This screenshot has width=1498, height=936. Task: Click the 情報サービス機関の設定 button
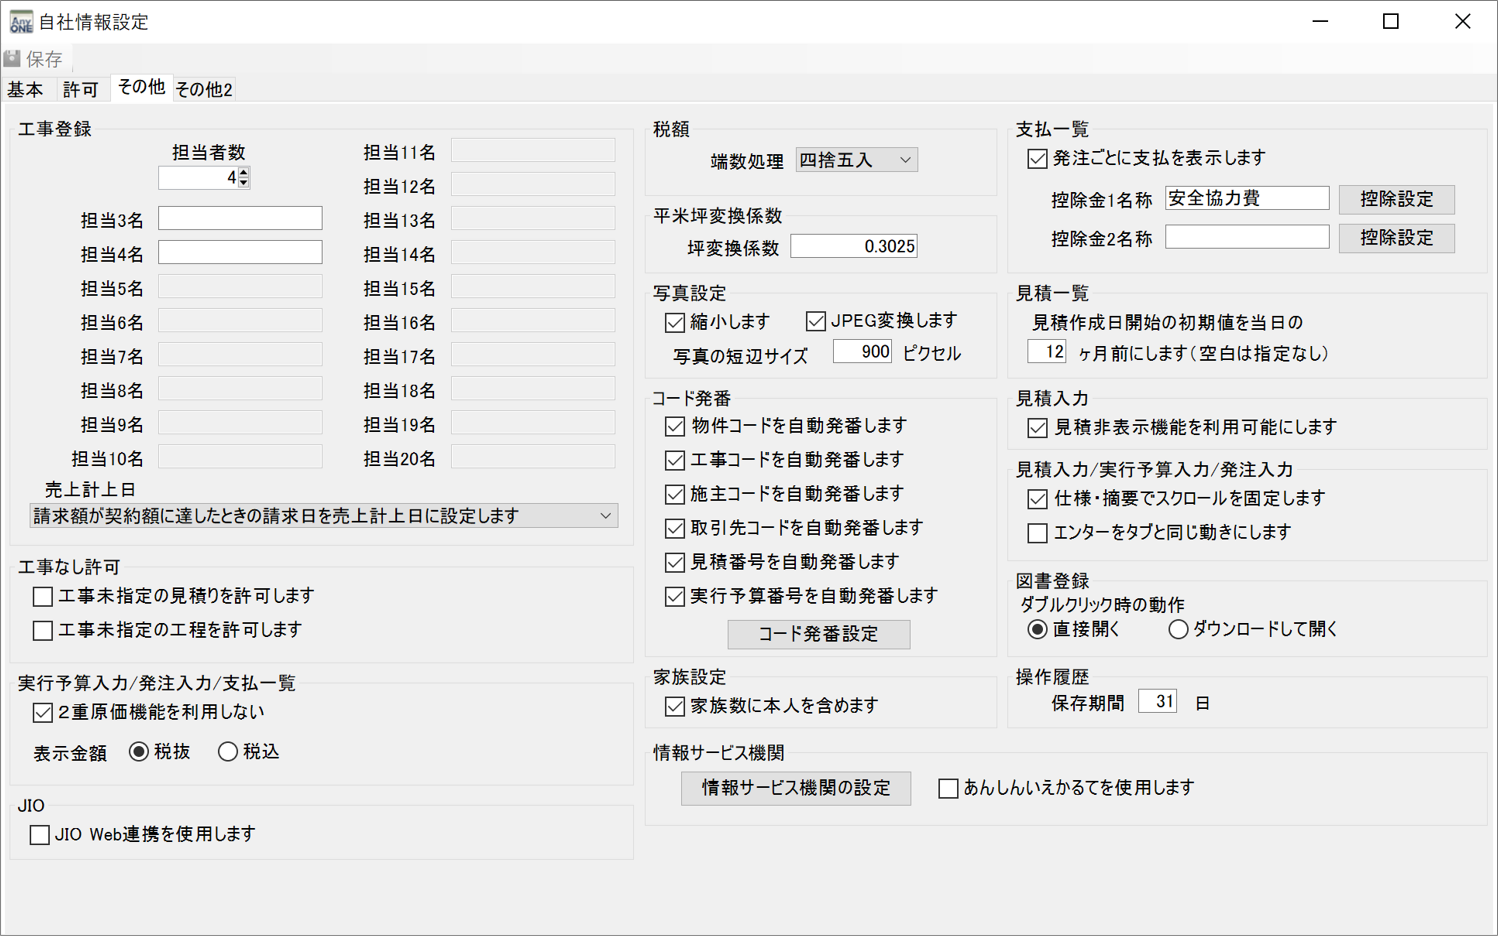click(x=796, y=788)
